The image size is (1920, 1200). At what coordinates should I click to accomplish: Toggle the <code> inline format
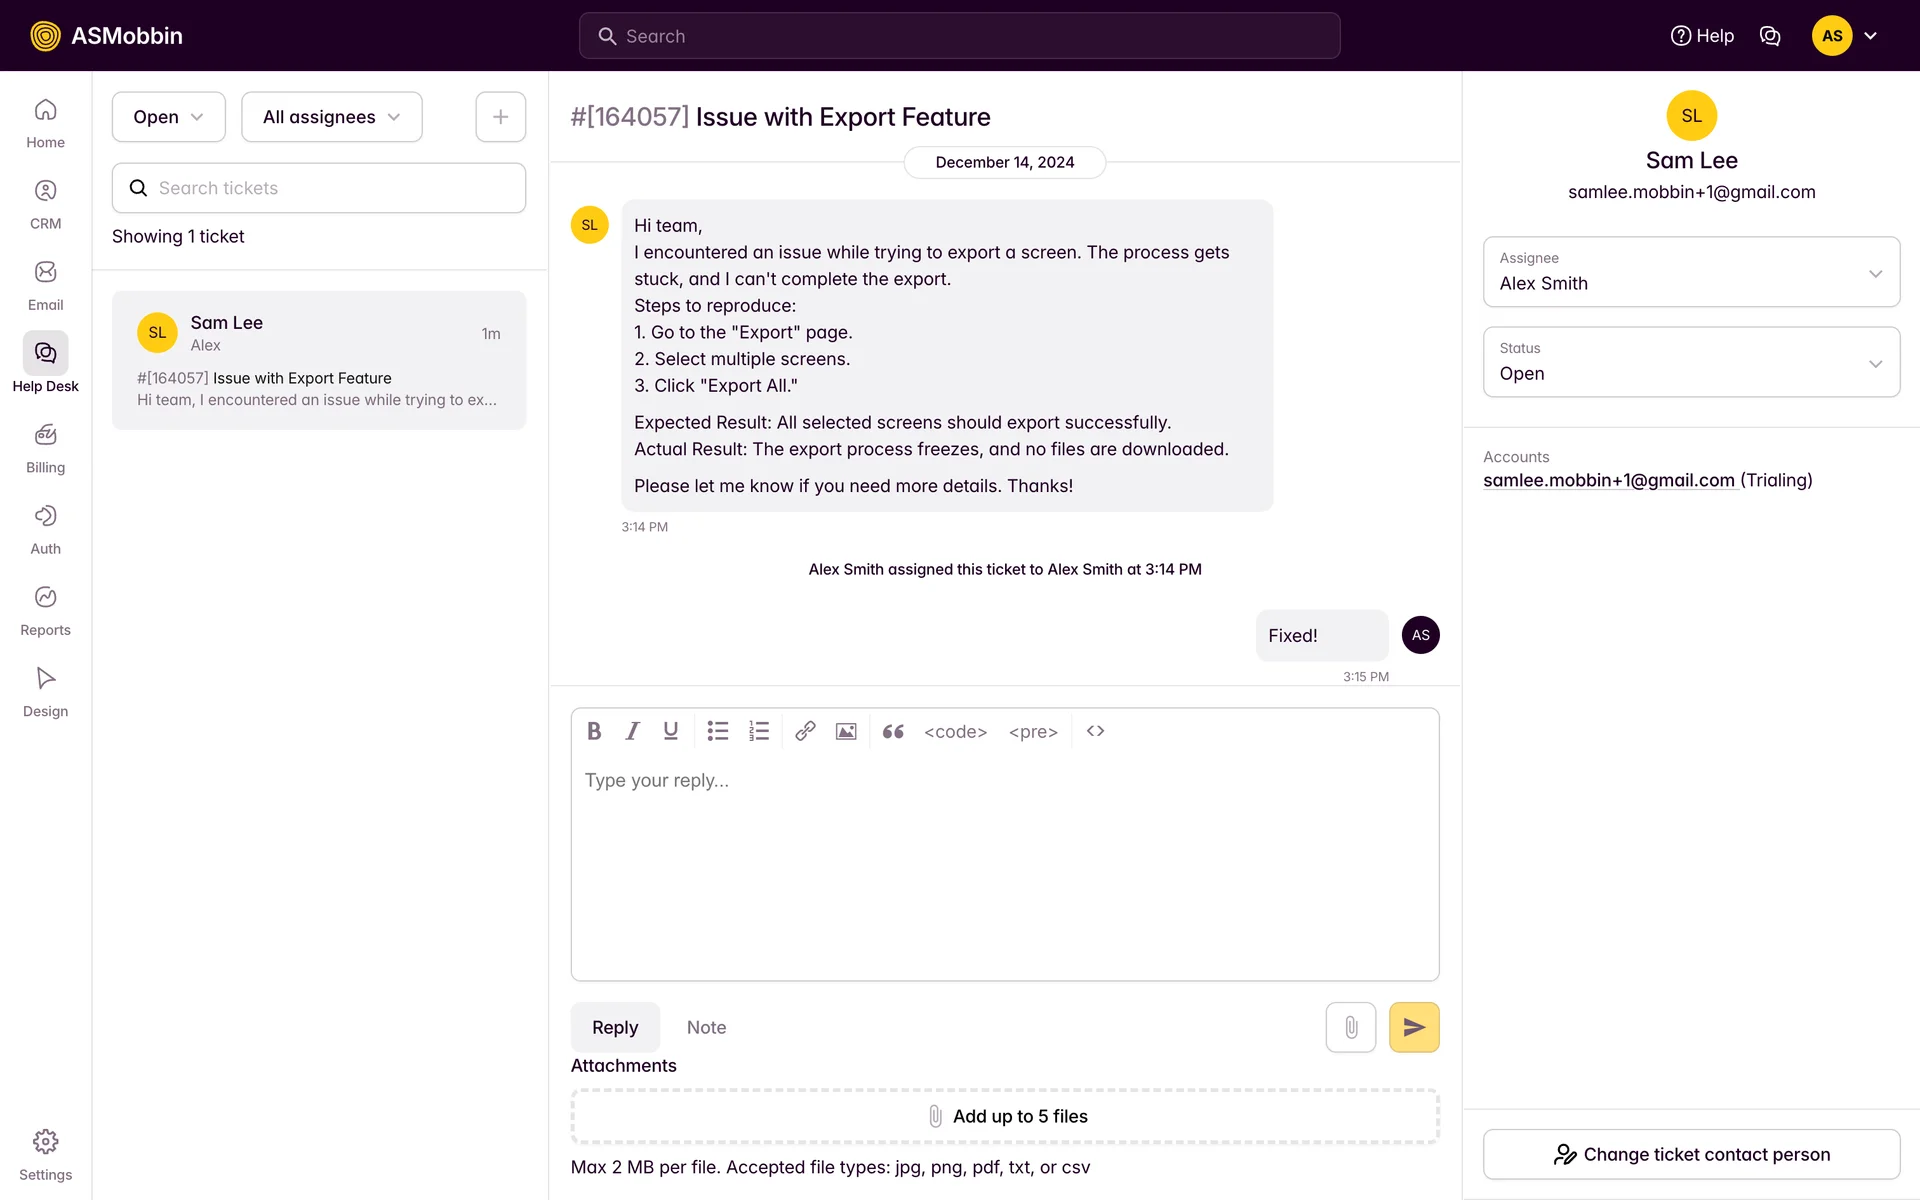point(955,731)
